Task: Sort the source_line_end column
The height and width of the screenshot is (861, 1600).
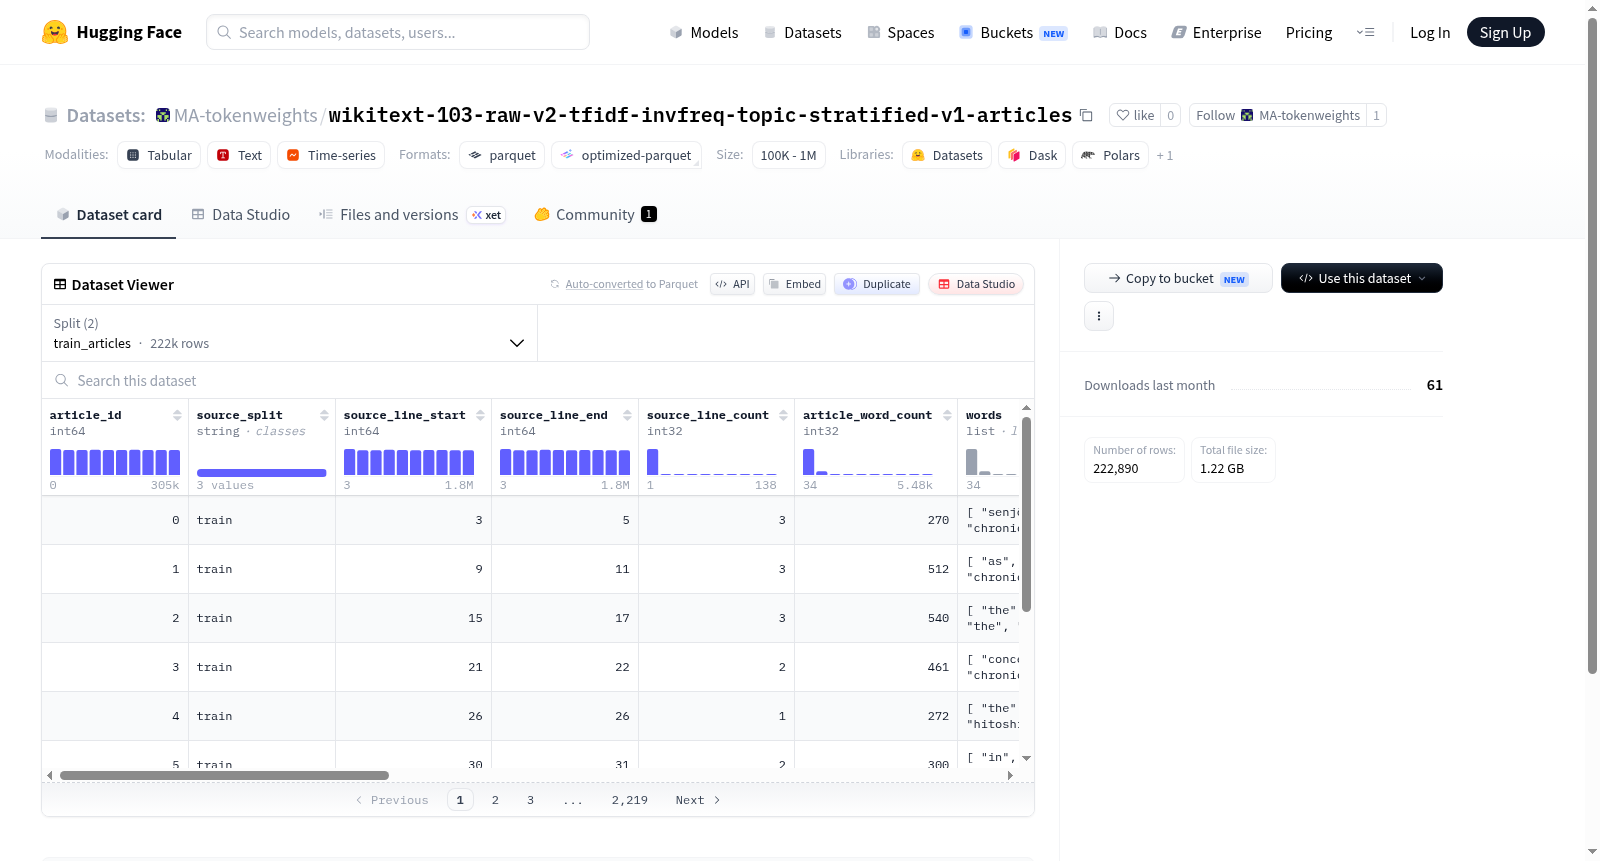Action: point(627,415)
